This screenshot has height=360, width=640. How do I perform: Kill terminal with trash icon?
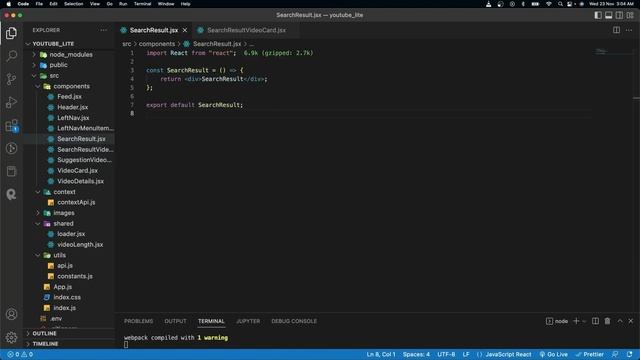coord(607,321)
